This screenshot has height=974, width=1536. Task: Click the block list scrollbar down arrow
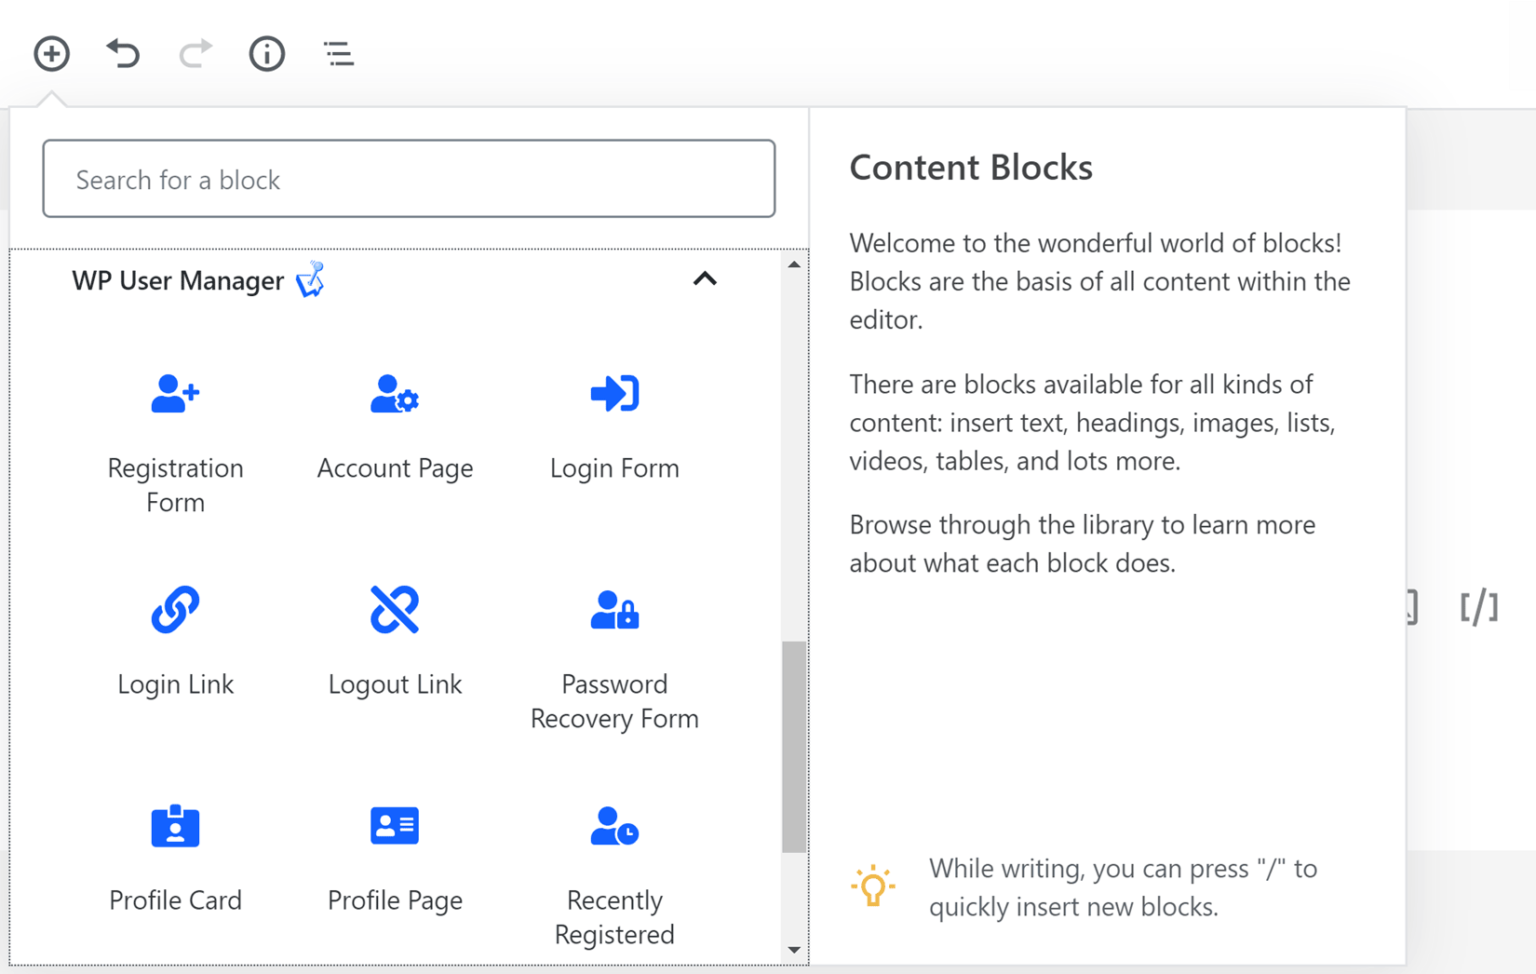coord(794,950)
